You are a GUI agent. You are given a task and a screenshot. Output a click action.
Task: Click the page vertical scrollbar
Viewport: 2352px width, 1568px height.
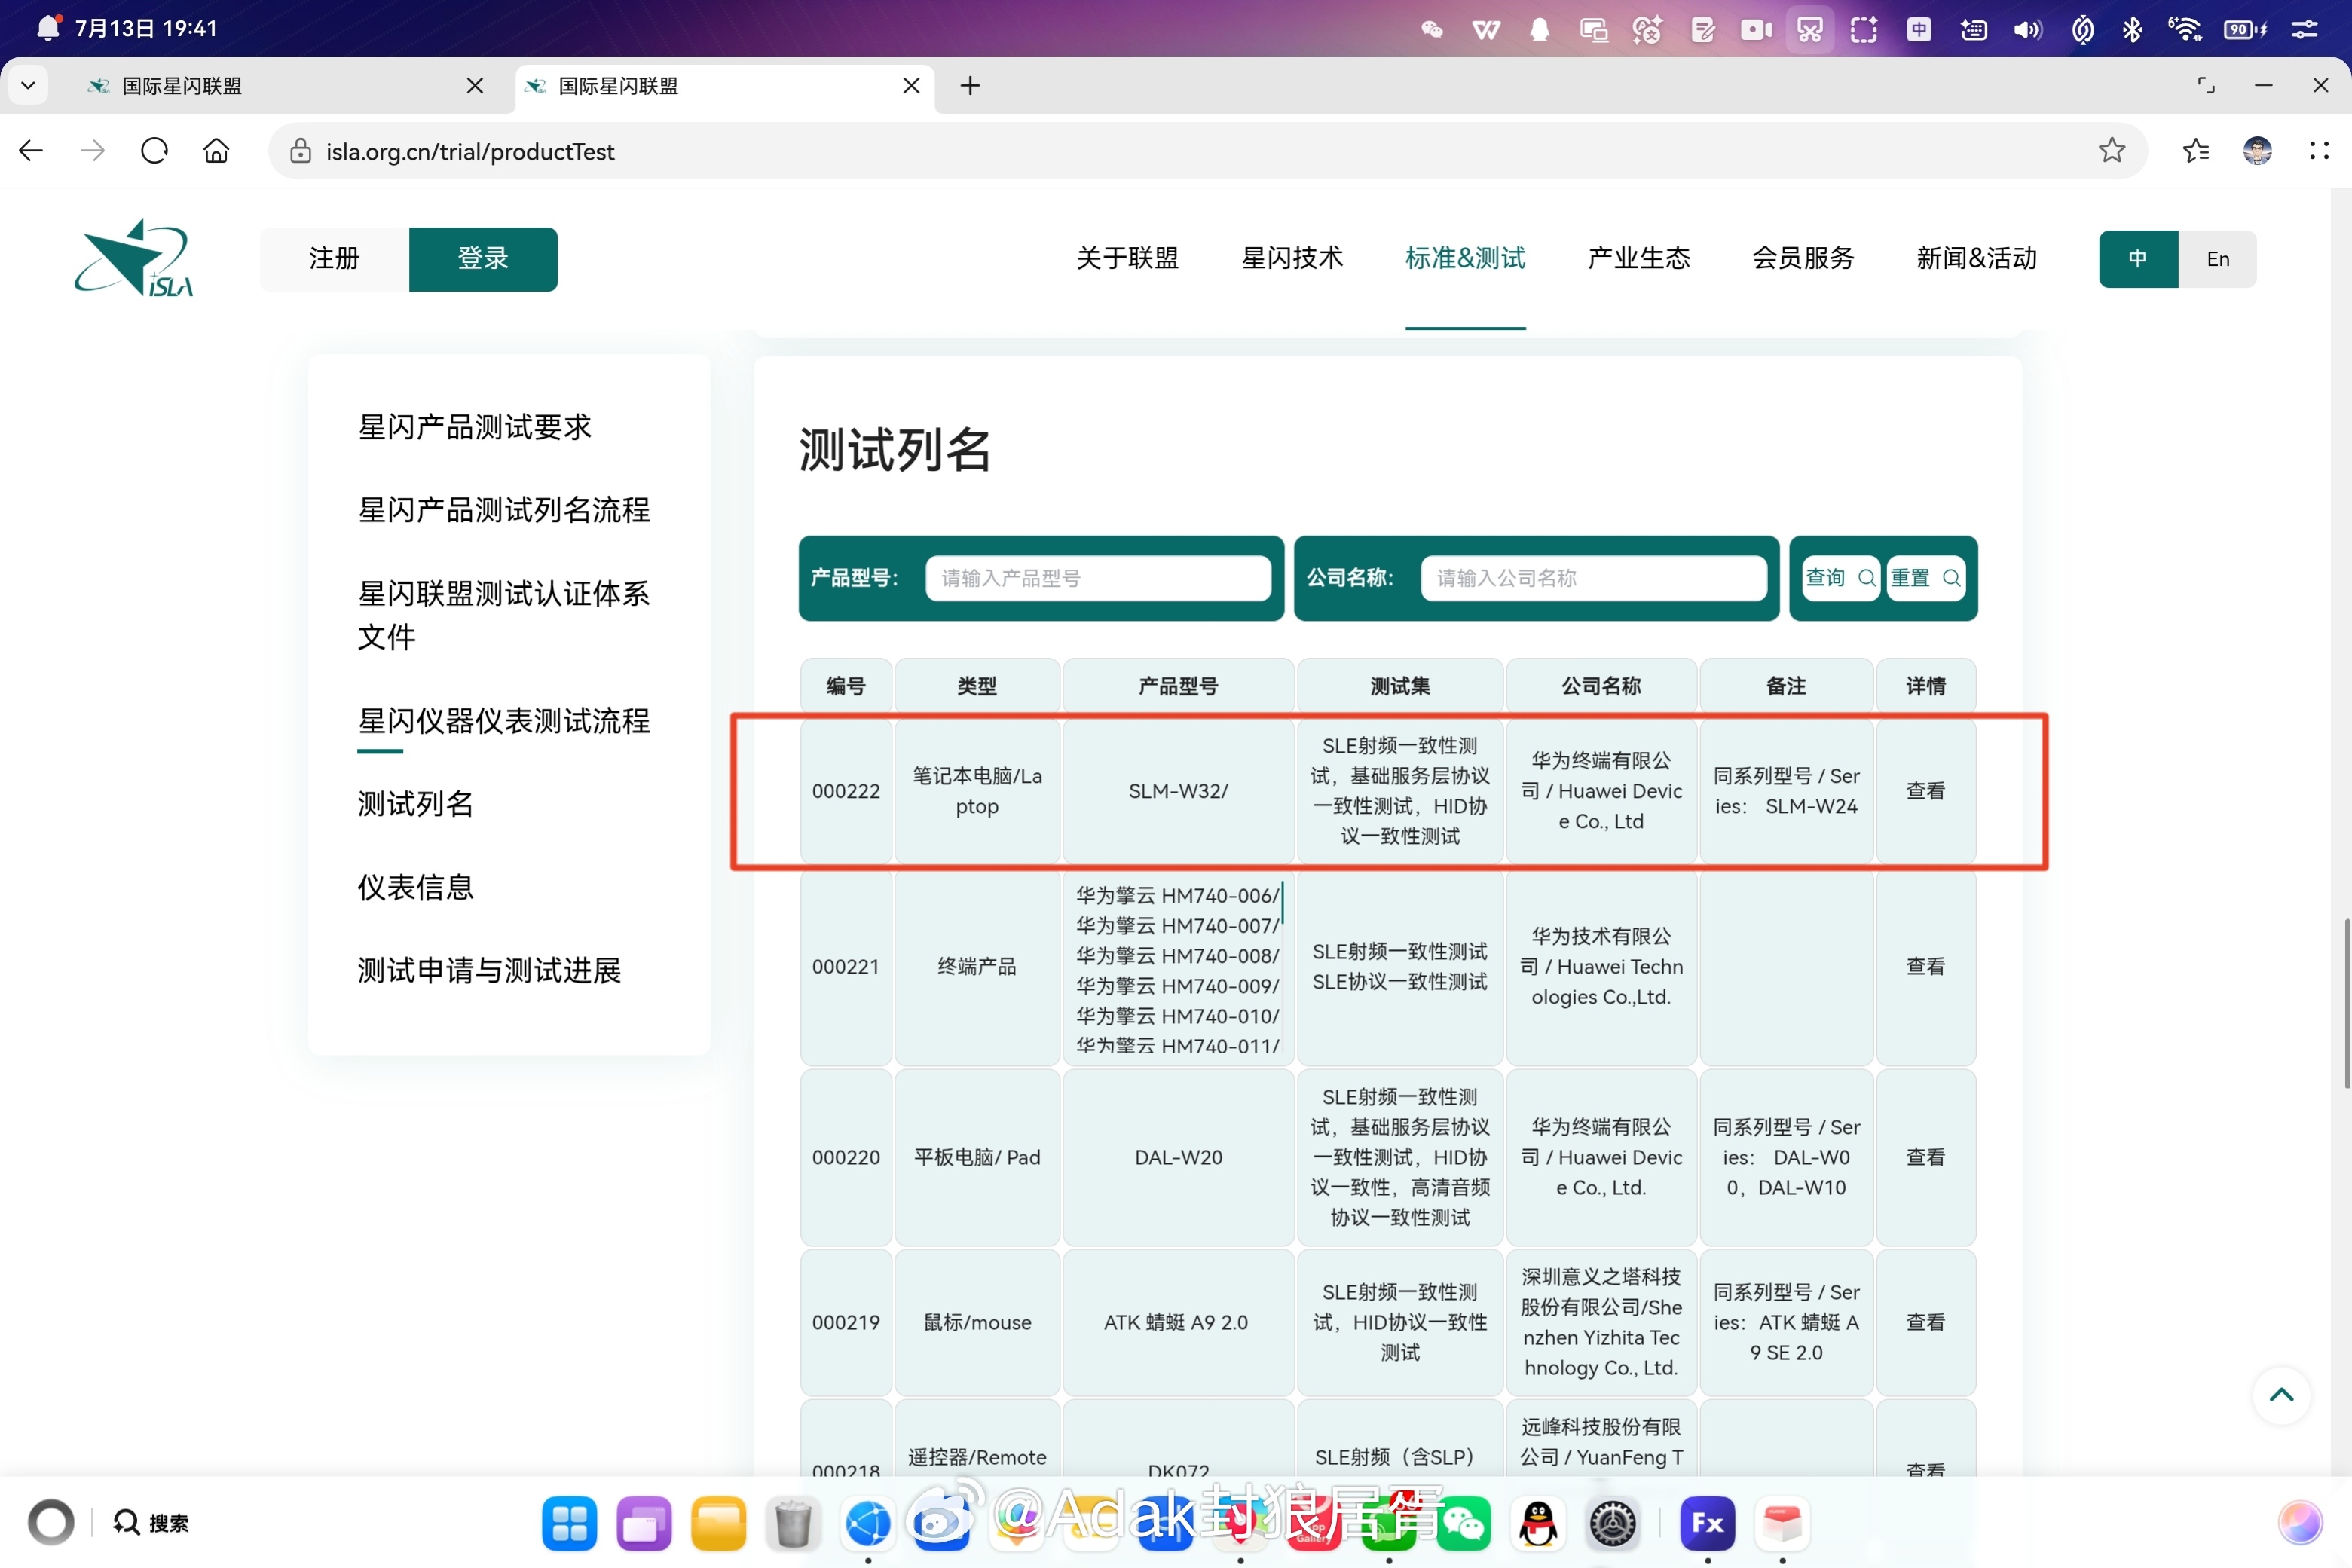click(x=2345, y=1003)
